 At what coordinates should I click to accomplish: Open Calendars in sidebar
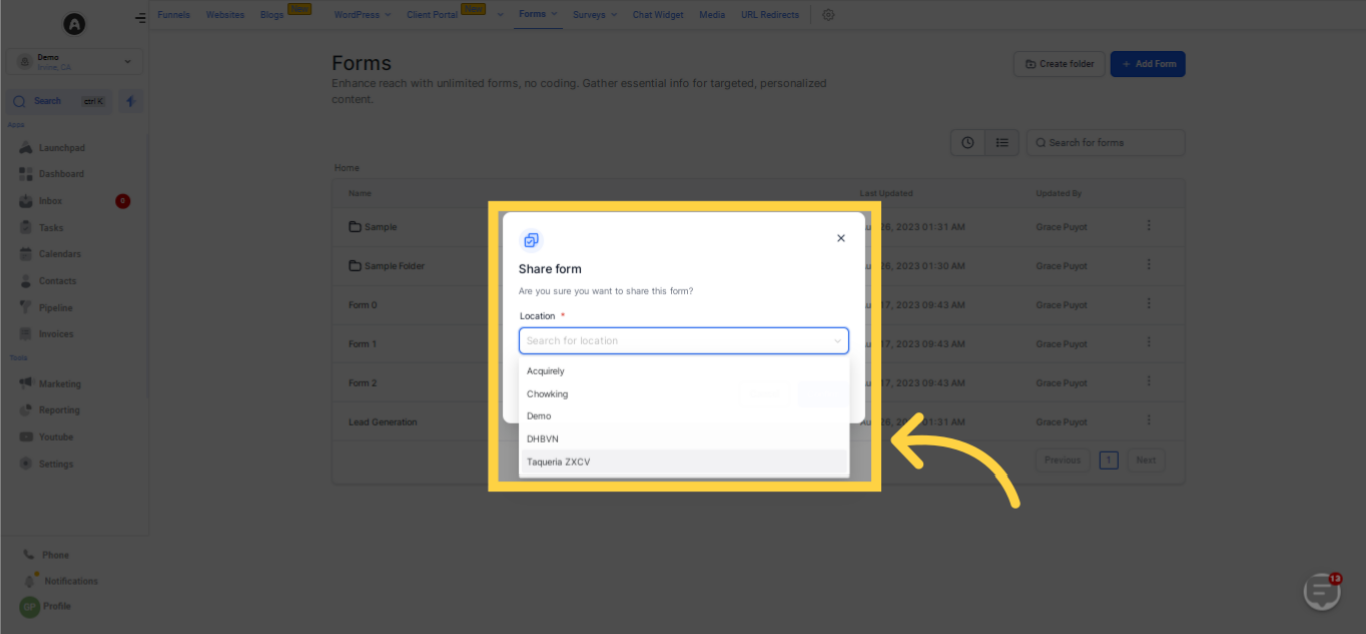pos(60,254)
